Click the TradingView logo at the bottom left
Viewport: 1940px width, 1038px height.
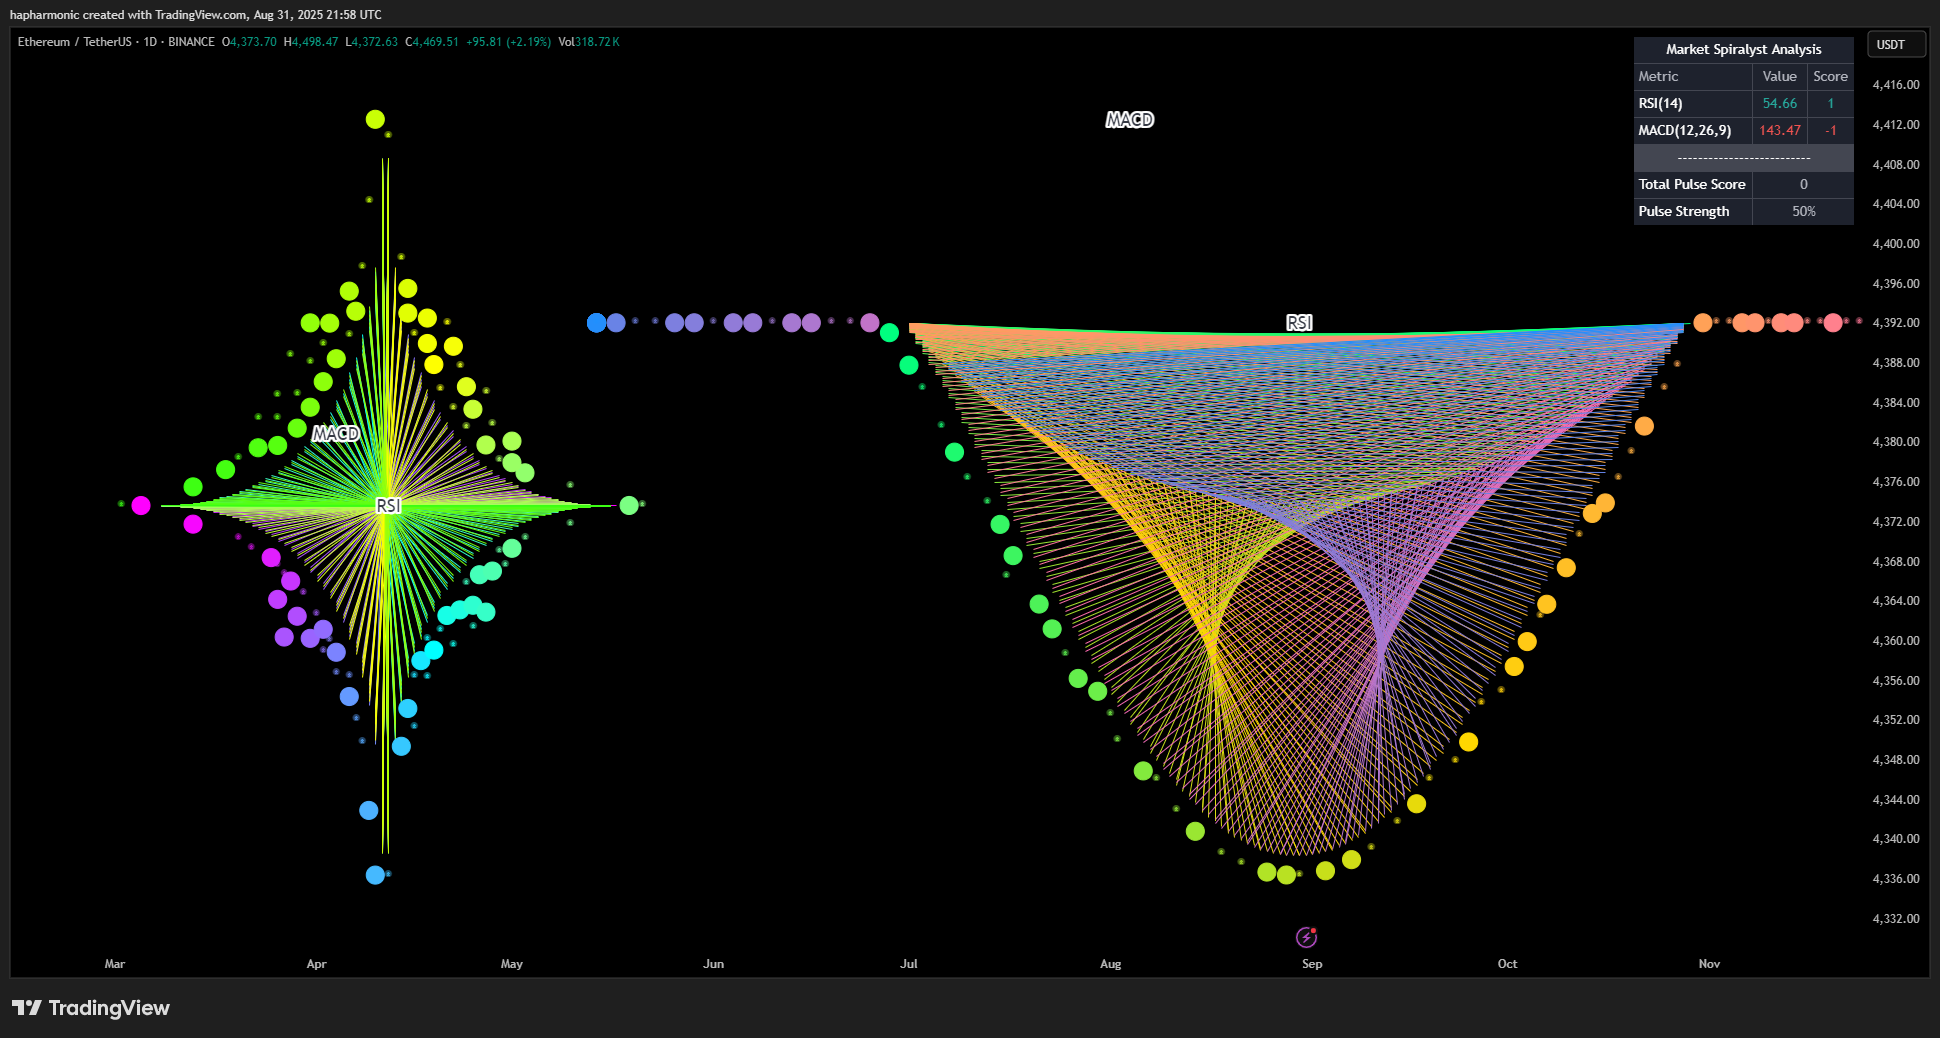pos(91,1008)
